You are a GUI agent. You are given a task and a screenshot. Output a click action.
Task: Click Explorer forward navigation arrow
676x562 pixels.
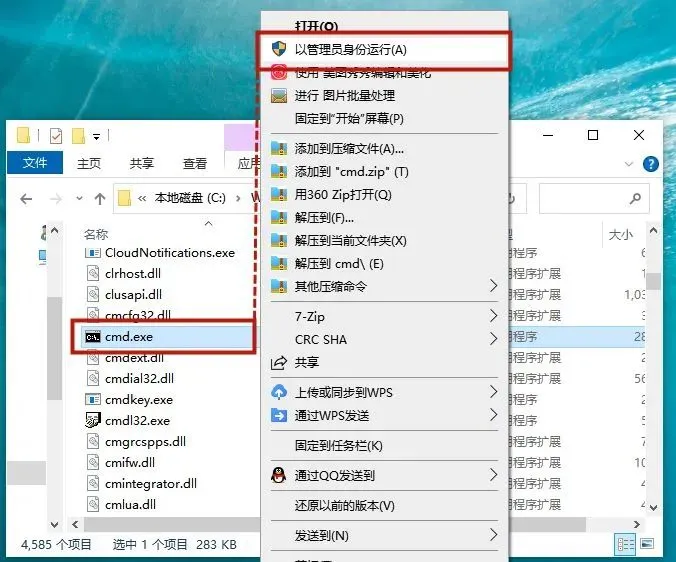click(56, 199)
